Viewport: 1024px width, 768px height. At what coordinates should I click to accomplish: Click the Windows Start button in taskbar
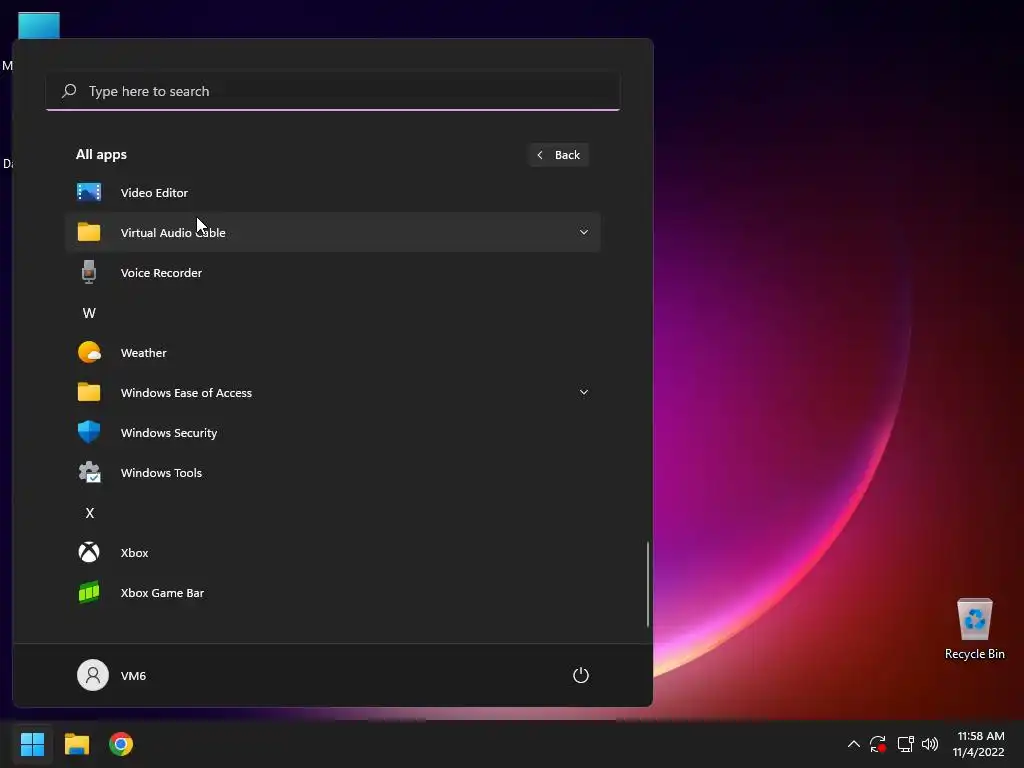(32, 744)
